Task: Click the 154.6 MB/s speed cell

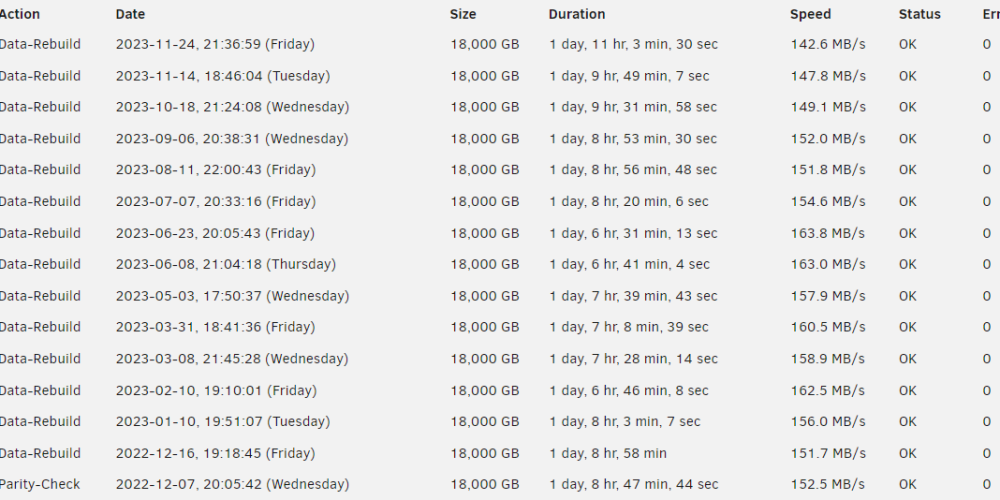Action: (828, 202)
